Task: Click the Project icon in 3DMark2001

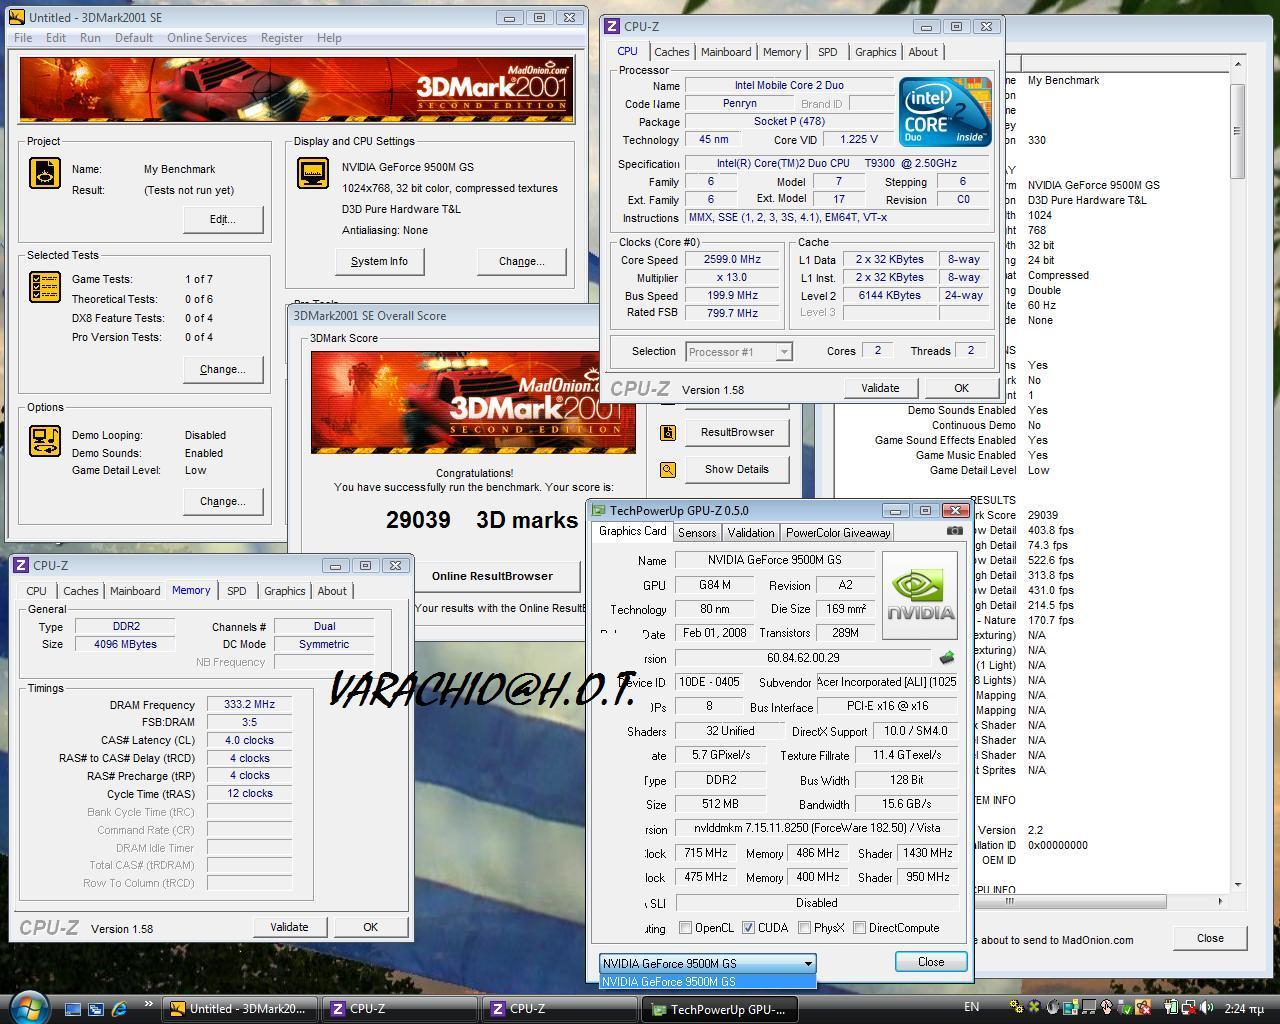Action: point(45,173)
